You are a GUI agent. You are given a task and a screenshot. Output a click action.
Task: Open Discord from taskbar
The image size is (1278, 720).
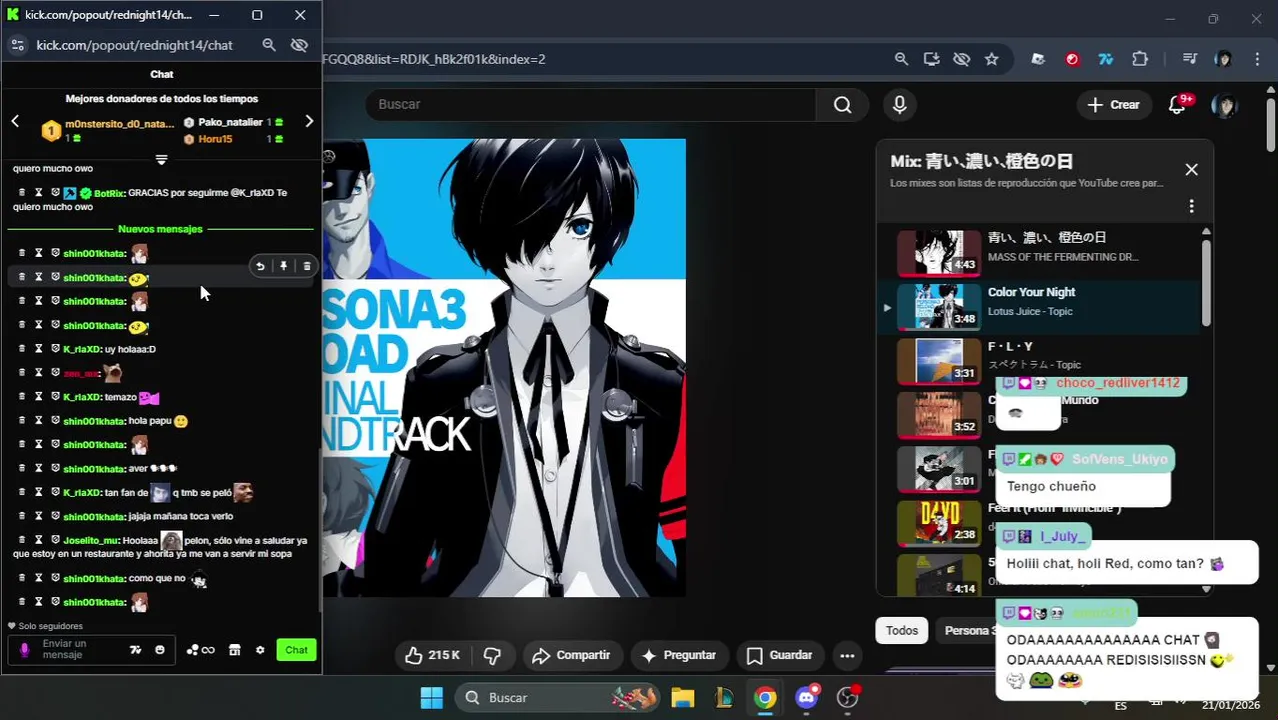[807, 697]
